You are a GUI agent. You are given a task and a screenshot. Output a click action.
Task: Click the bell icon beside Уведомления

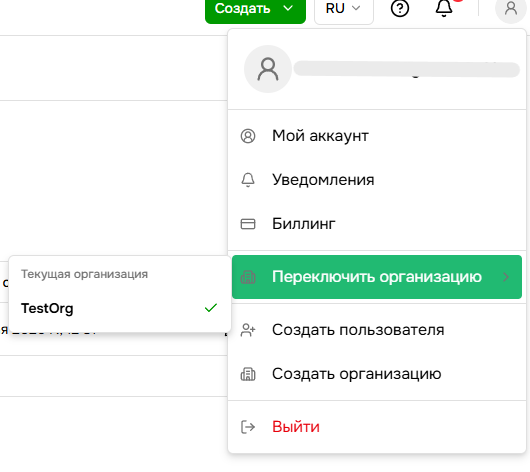[248, 180]
